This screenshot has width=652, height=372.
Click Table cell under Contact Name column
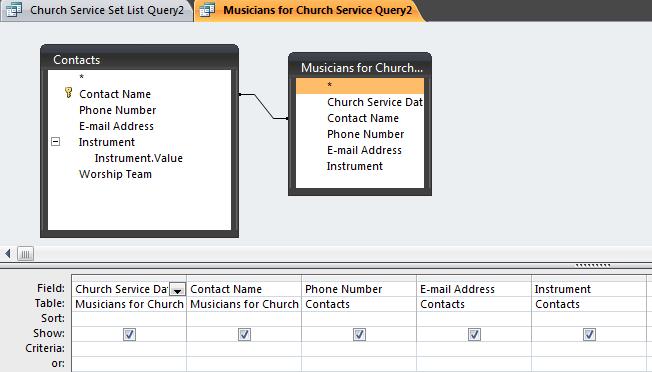[244, 304]
